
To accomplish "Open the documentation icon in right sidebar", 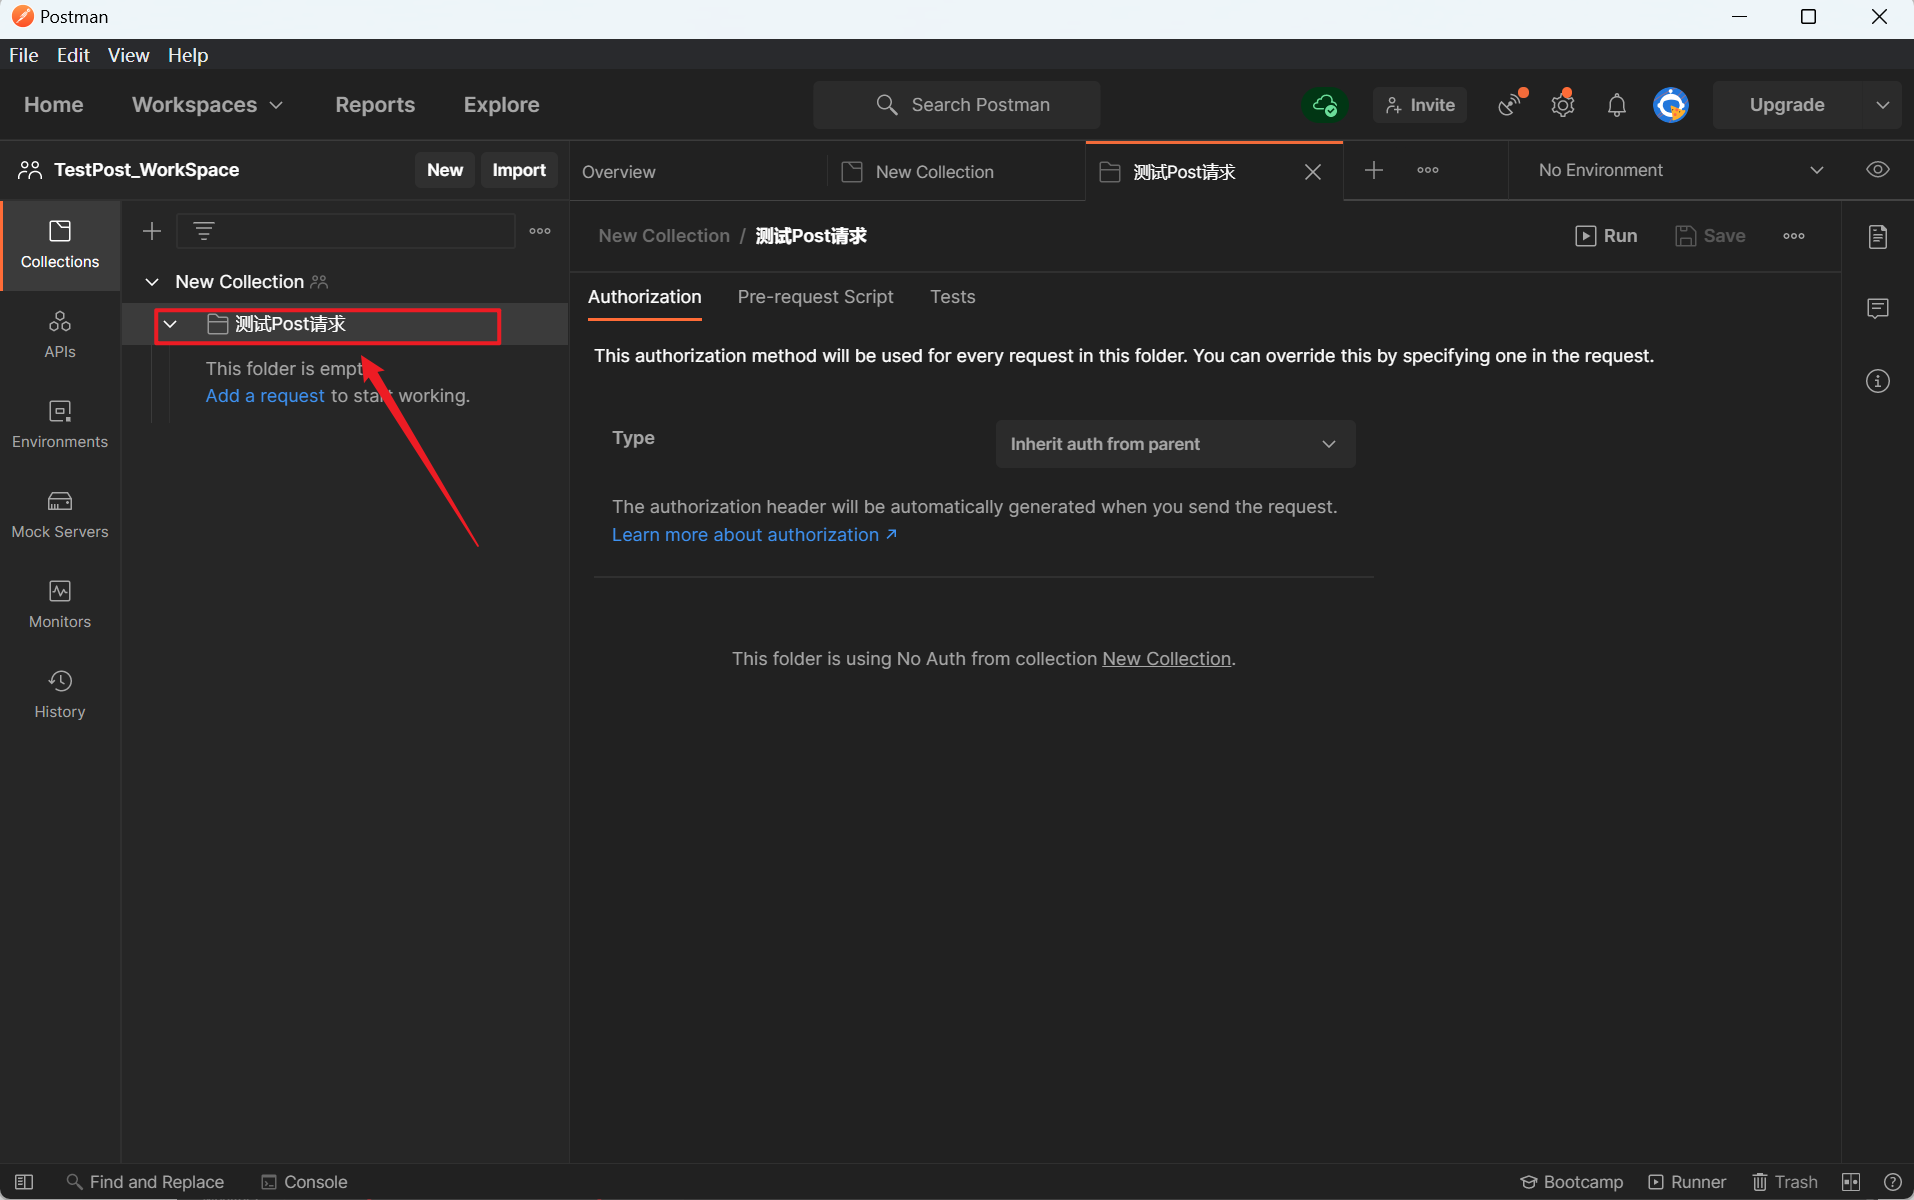I will [1878, 237].
